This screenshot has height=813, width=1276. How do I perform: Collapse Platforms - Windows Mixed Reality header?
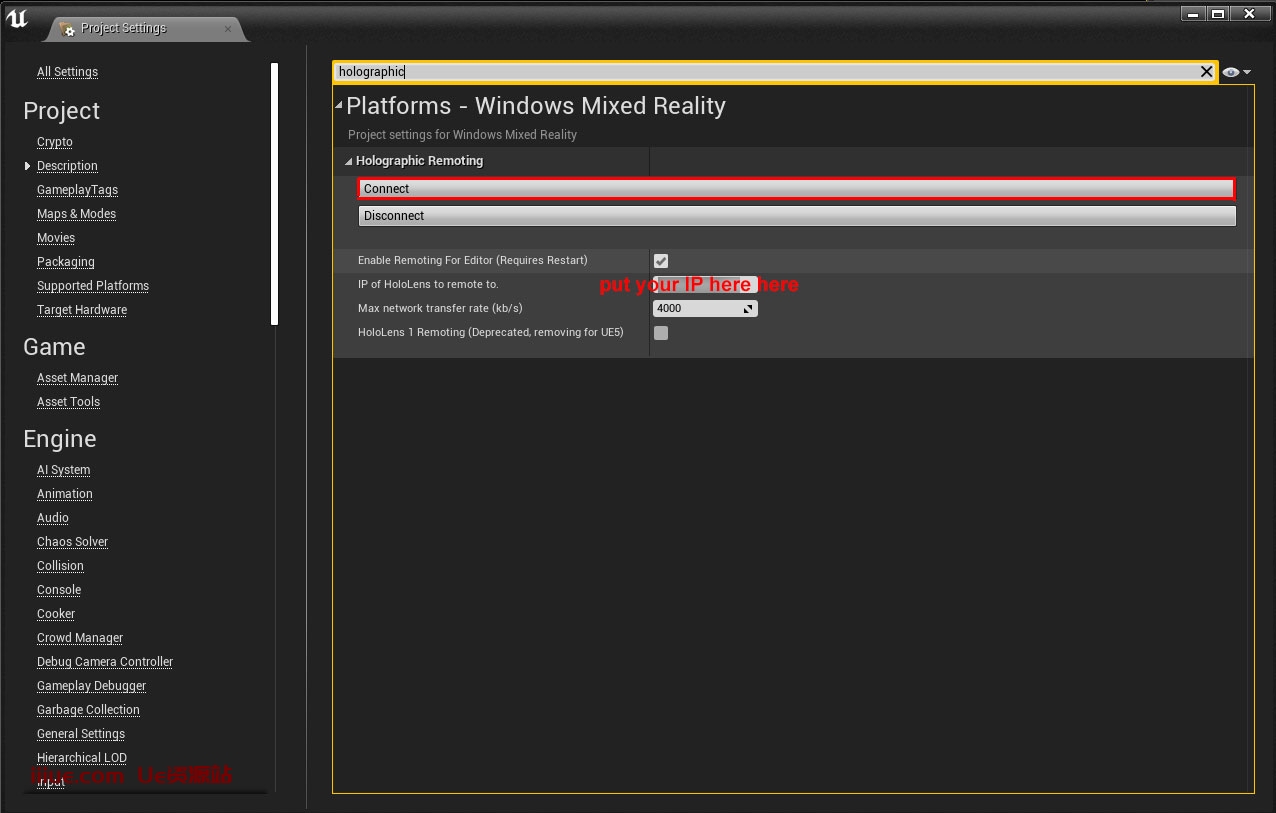339,106
